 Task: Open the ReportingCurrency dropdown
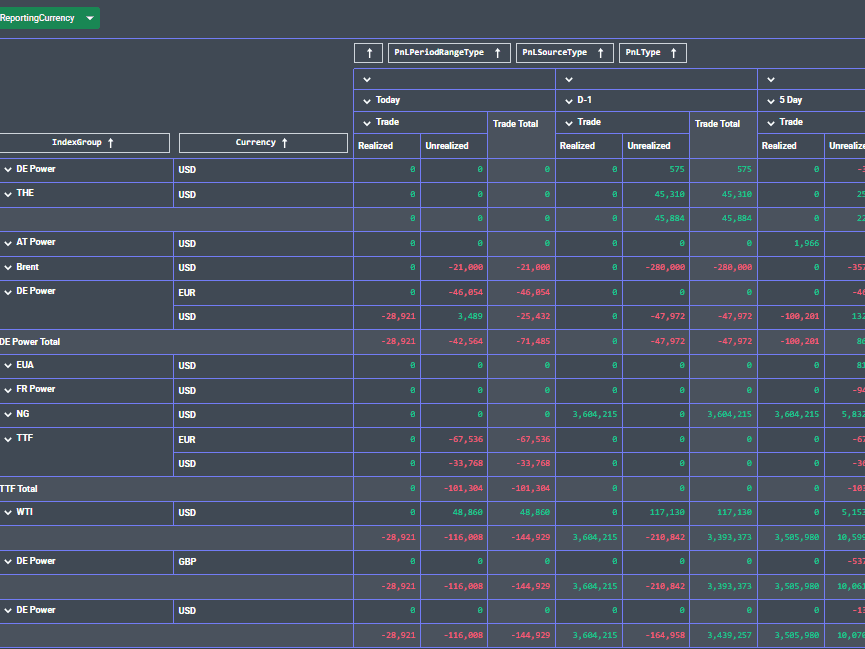[90, 18]
